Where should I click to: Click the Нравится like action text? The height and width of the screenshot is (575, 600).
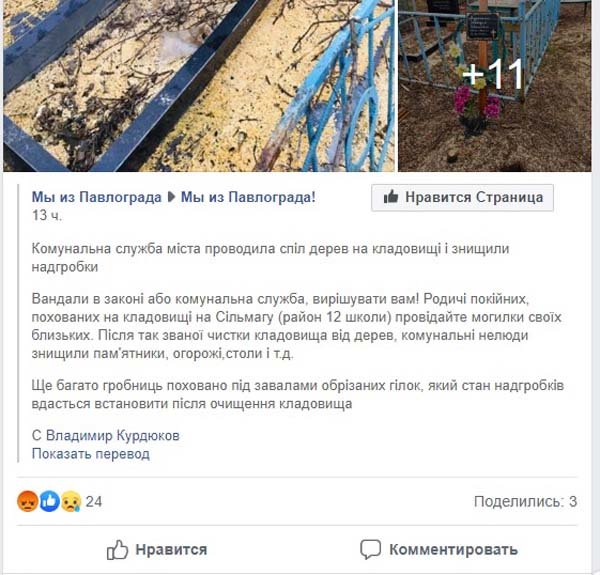[x=171, y=550]
